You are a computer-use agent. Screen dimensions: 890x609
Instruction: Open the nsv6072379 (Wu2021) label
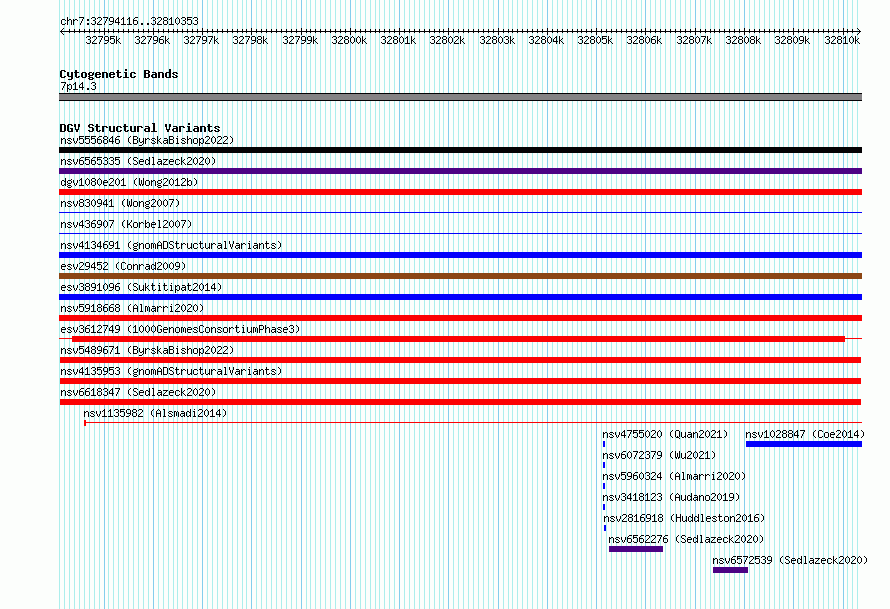(659, 455)
